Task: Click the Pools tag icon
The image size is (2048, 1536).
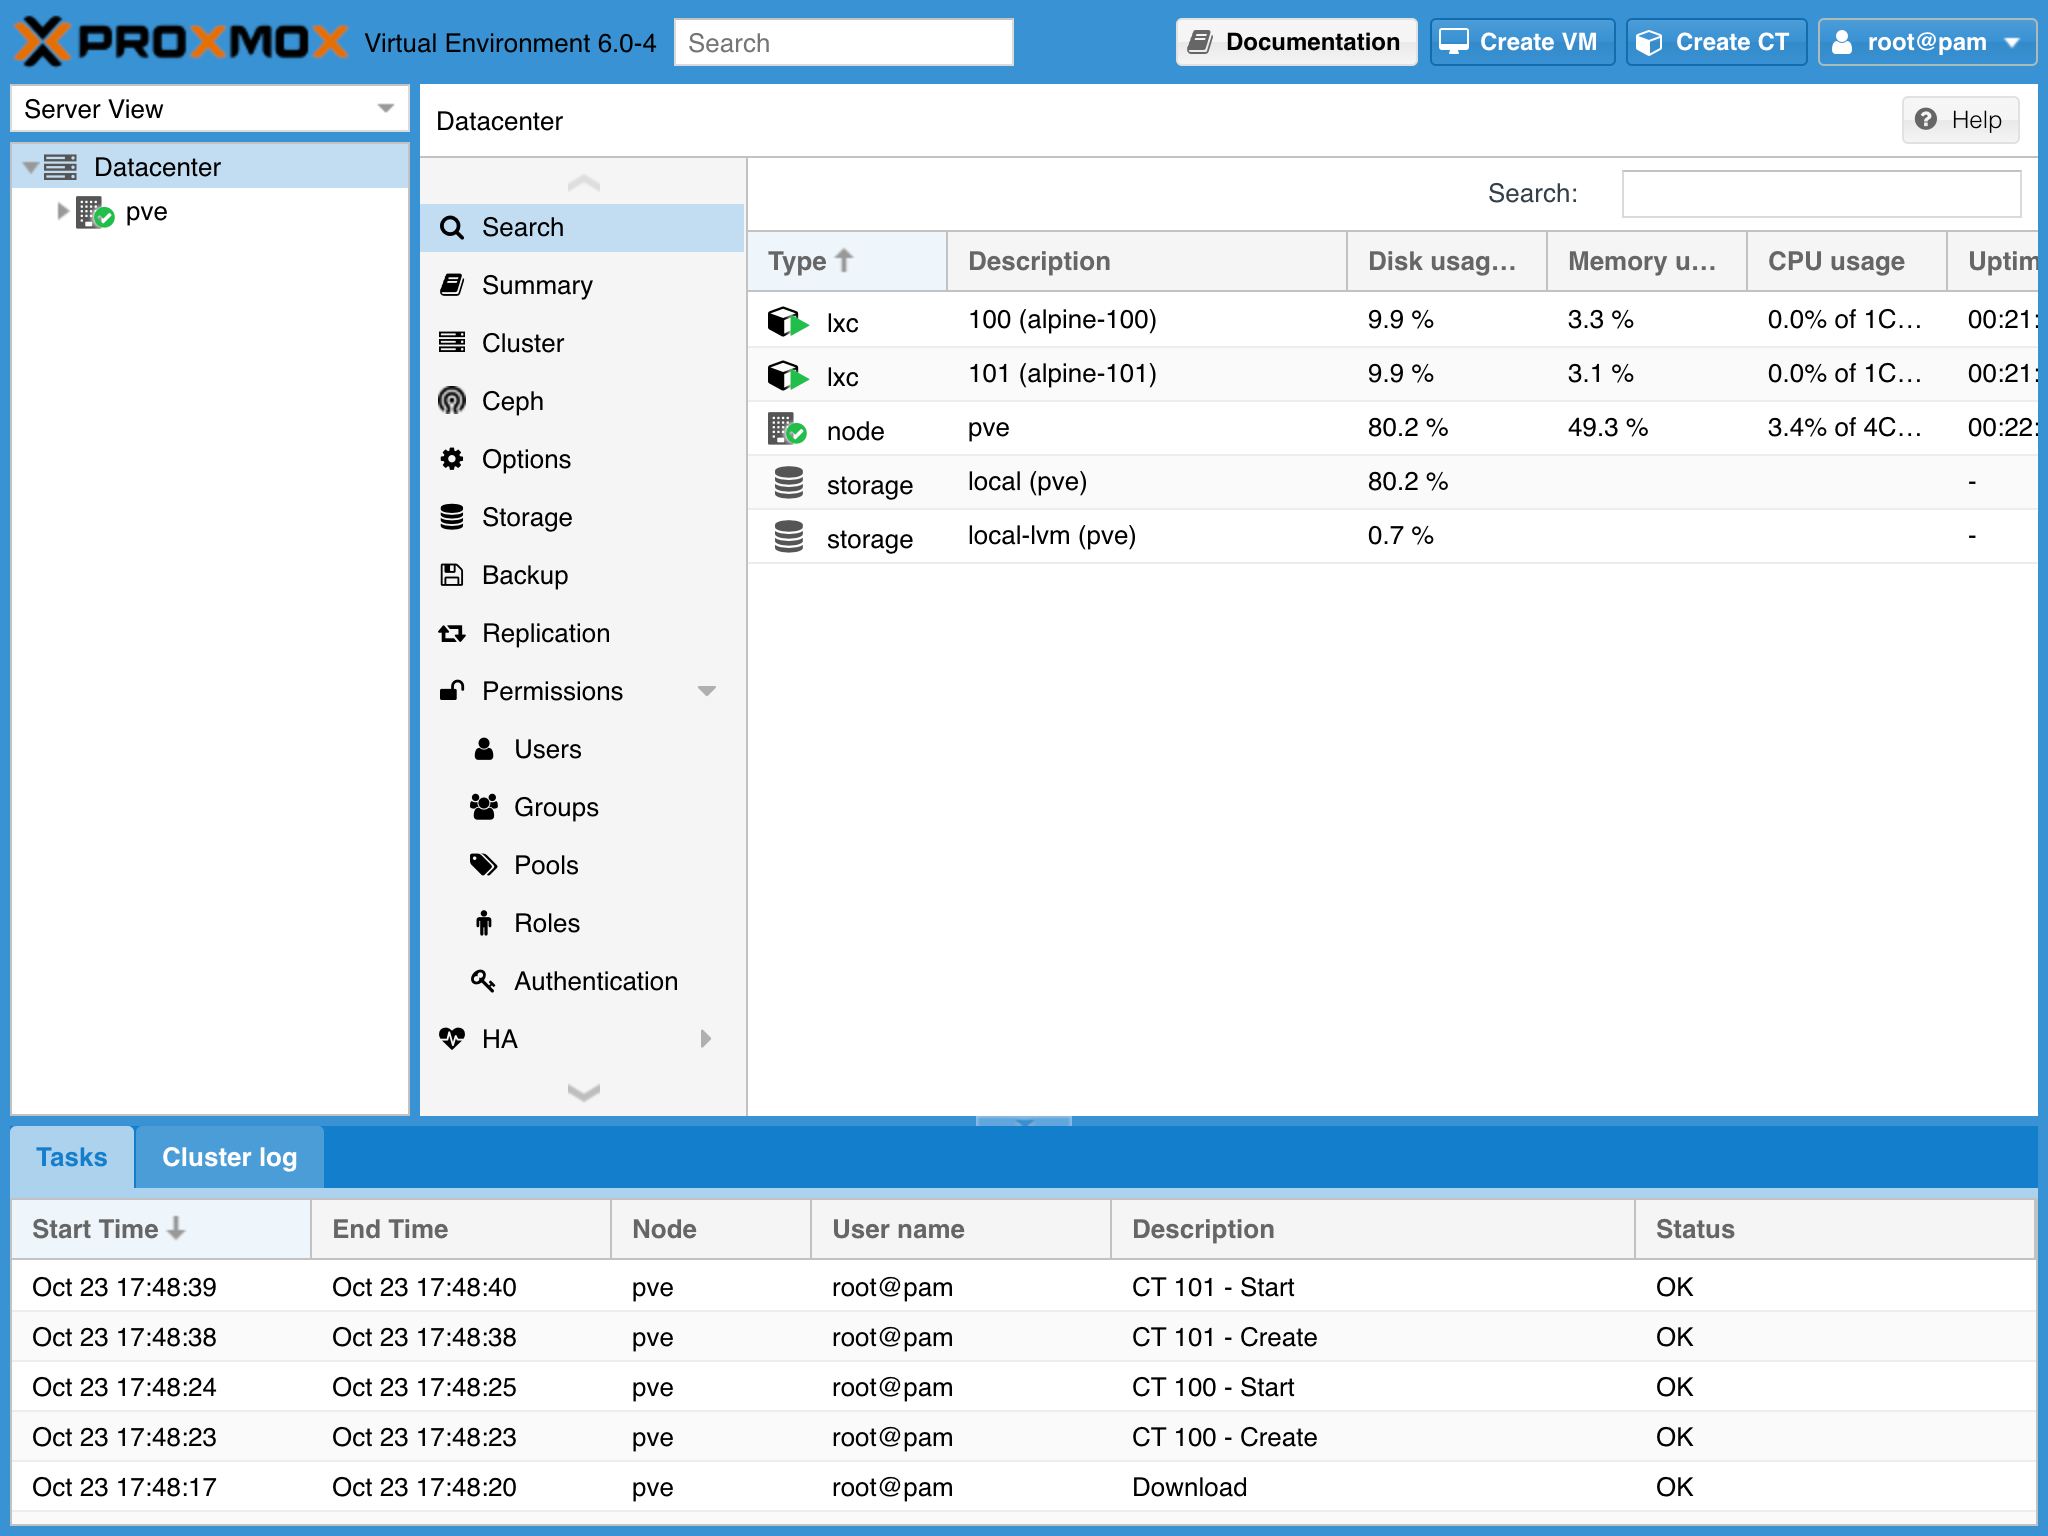Action: point(484,864)
